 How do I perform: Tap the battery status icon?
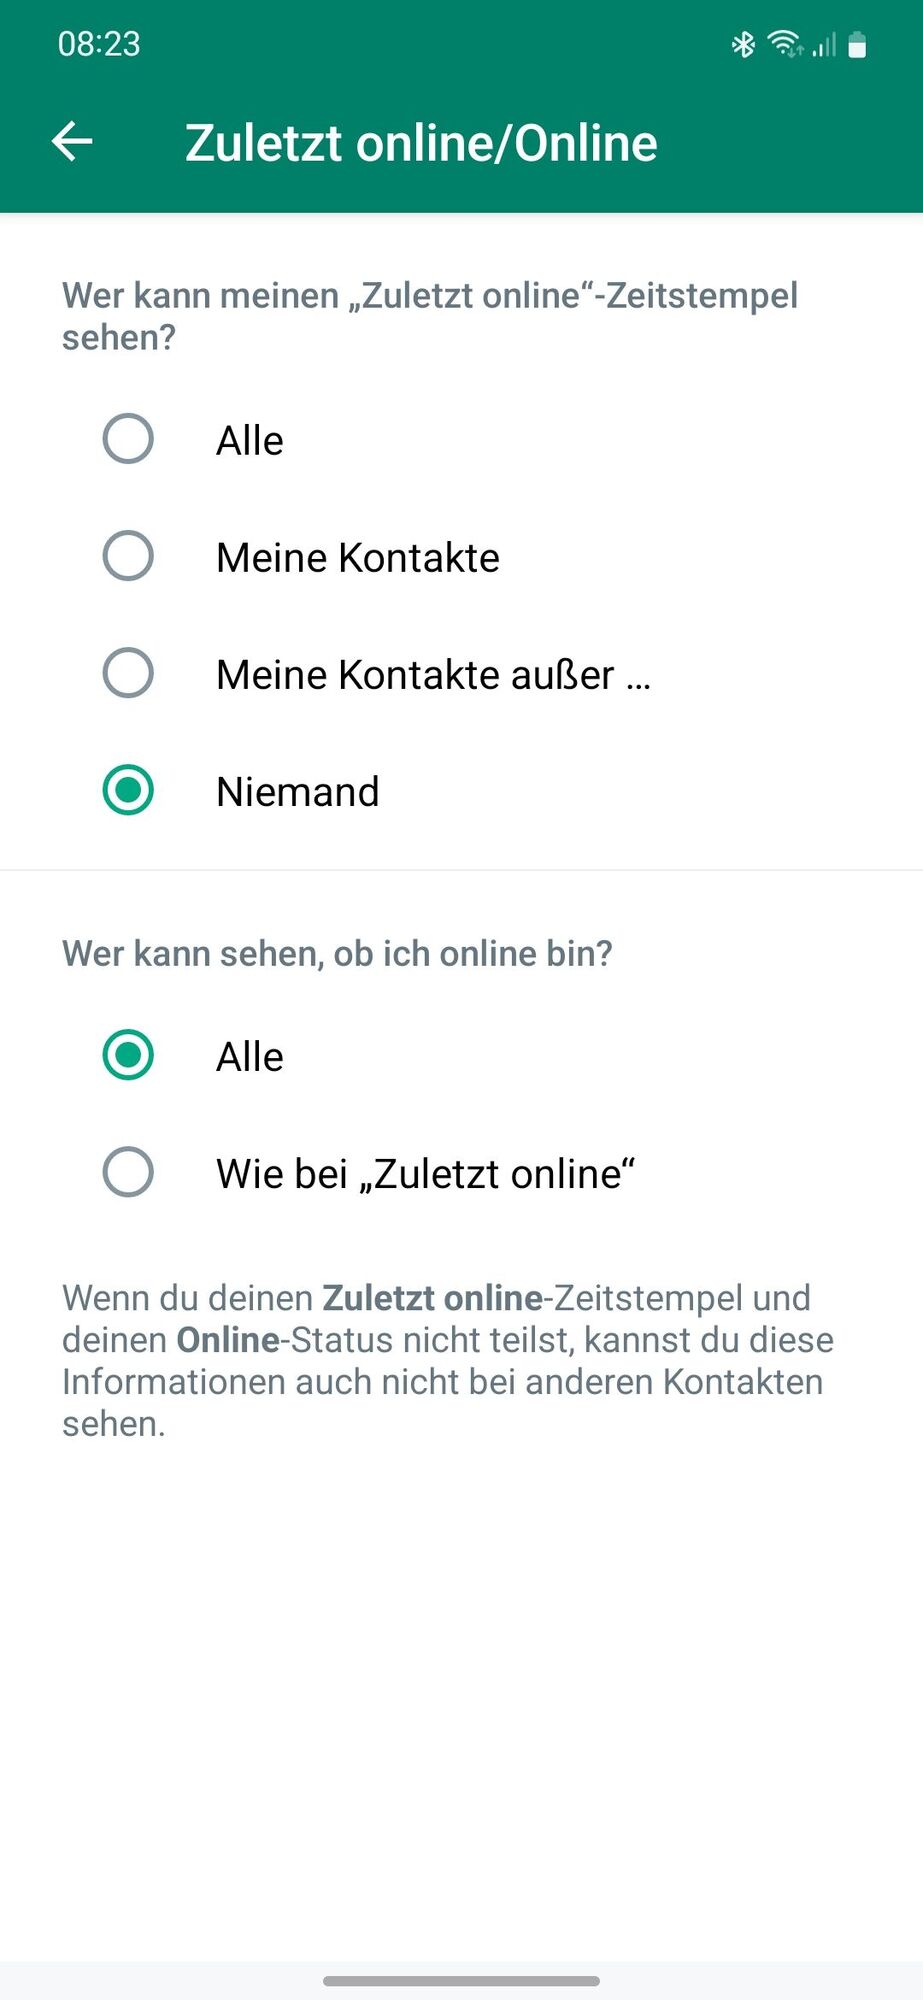pos(857,44)
